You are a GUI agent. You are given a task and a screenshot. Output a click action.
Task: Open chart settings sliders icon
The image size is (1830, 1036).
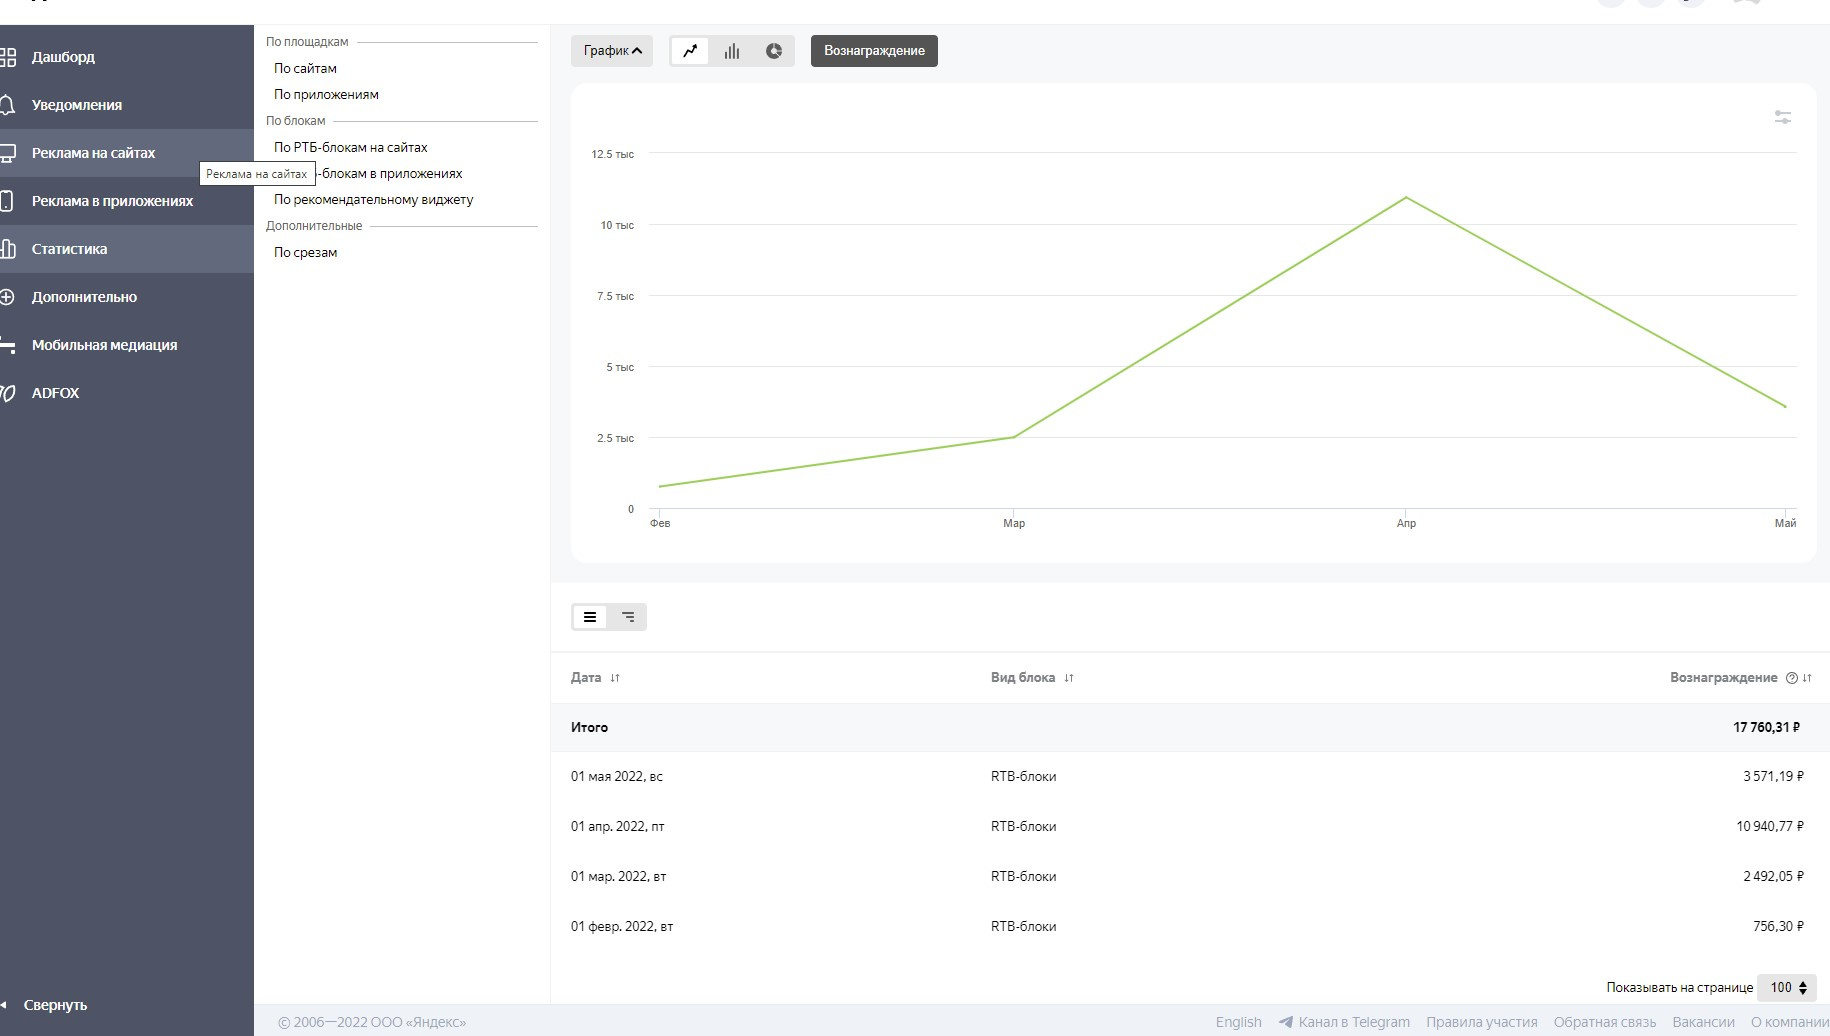(1782, 117)
